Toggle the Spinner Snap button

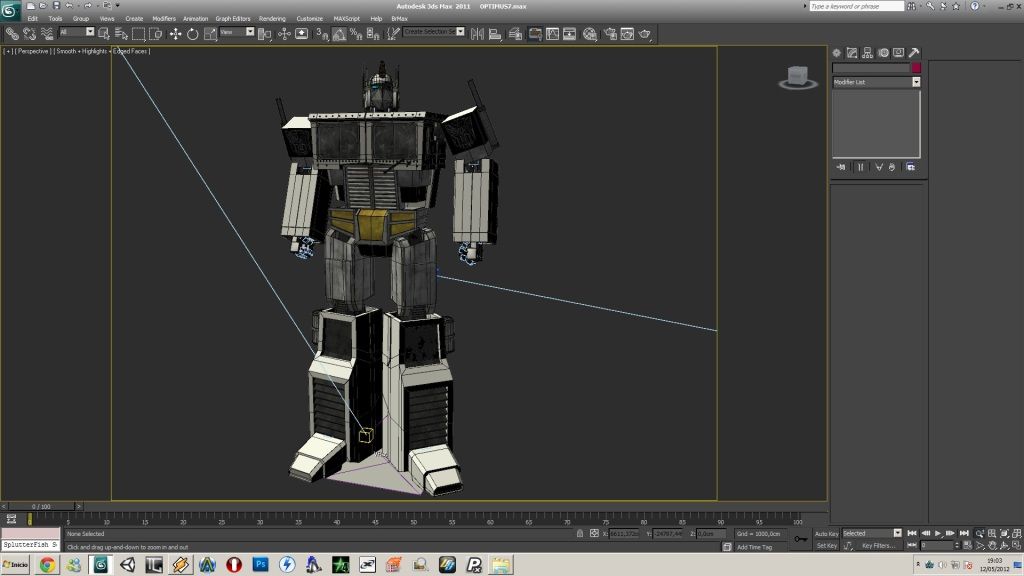[x=373, y=34]
